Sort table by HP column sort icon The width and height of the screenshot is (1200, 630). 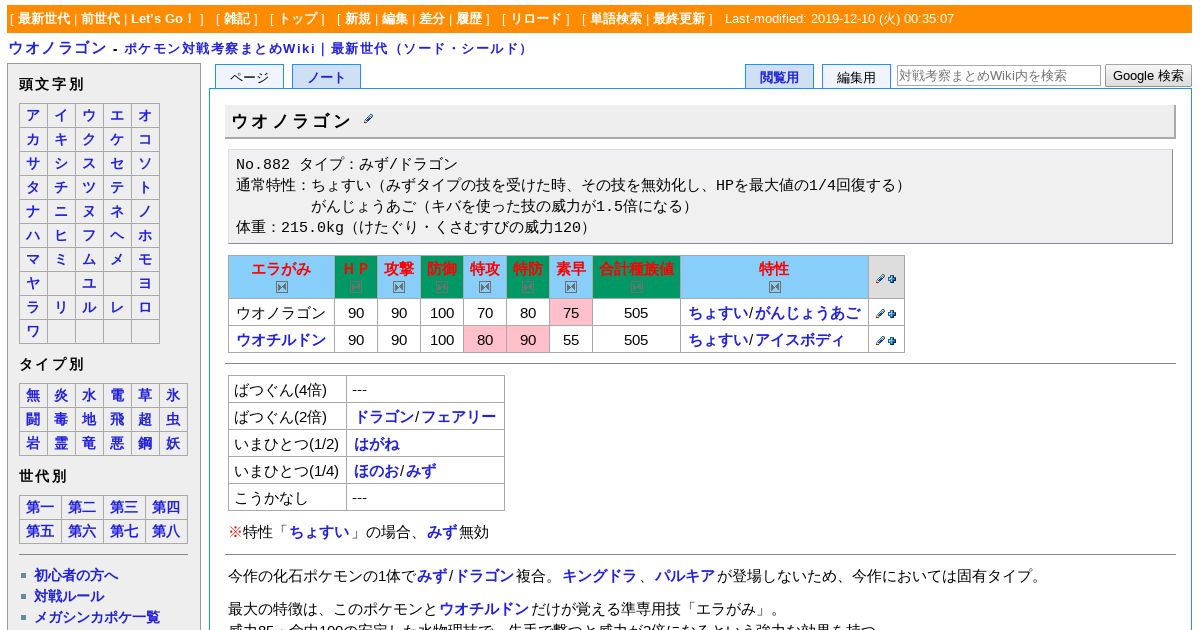tap(356, 287)
